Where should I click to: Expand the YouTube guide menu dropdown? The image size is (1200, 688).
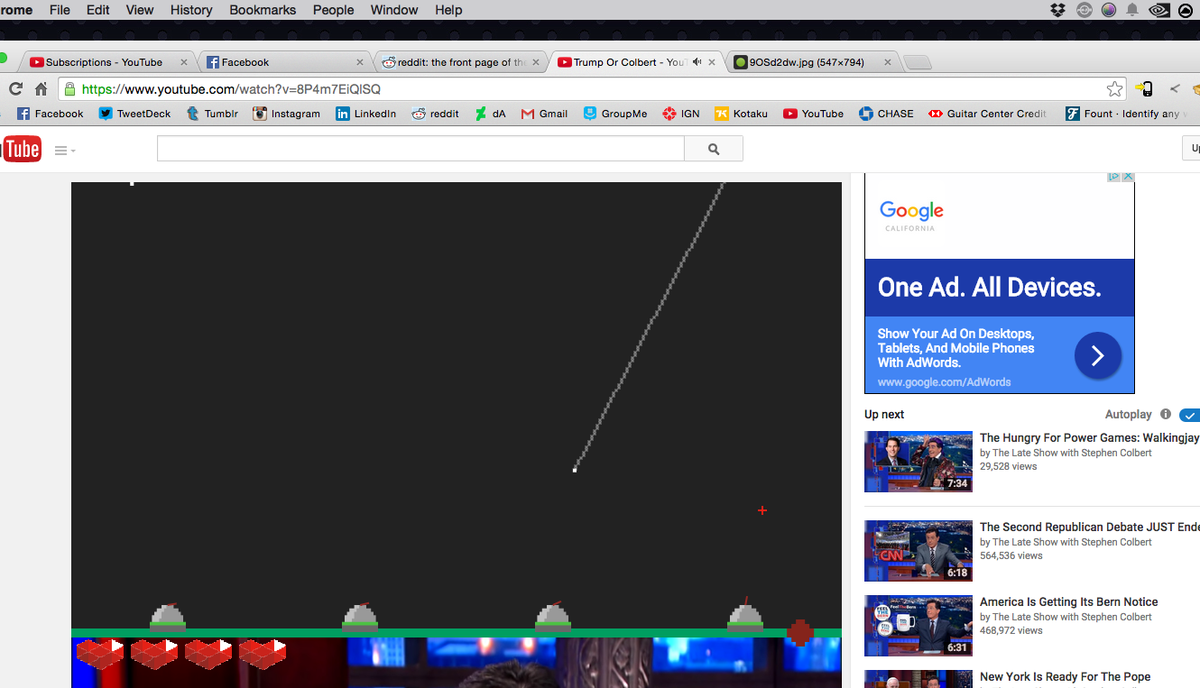pyautogui.click(x=65, y=150)
